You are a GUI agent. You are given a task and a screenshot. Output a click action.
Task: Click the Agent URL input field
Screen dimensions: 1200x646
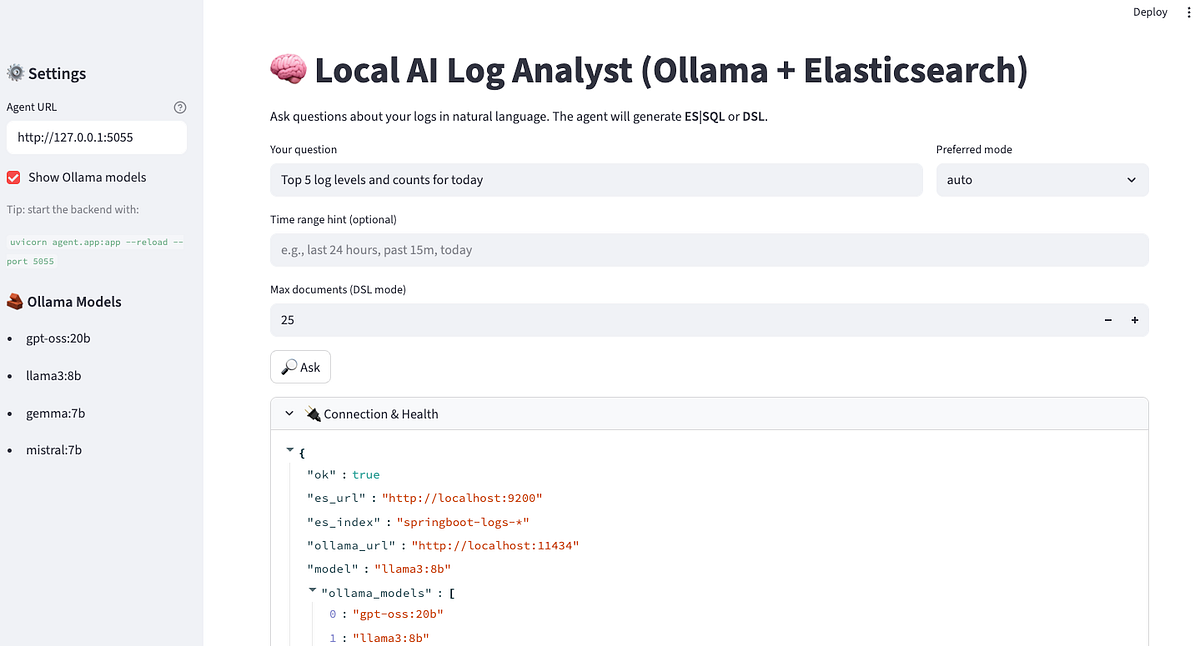point(96,138)
